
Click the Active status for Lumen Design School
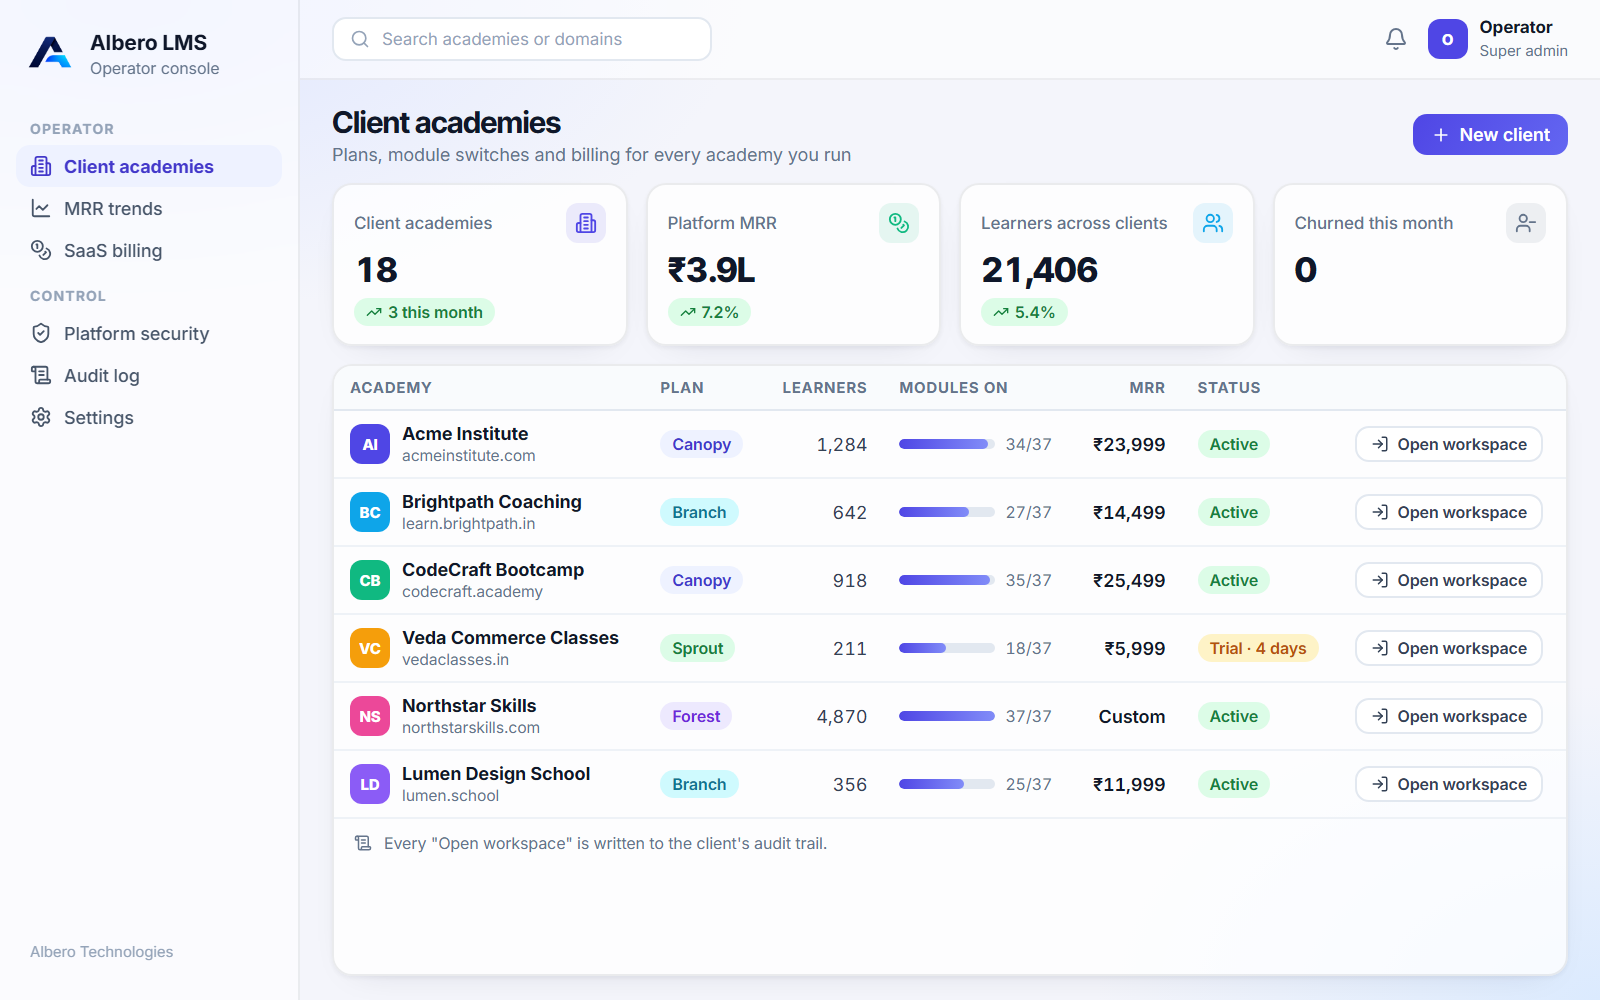click(1233, 784)
